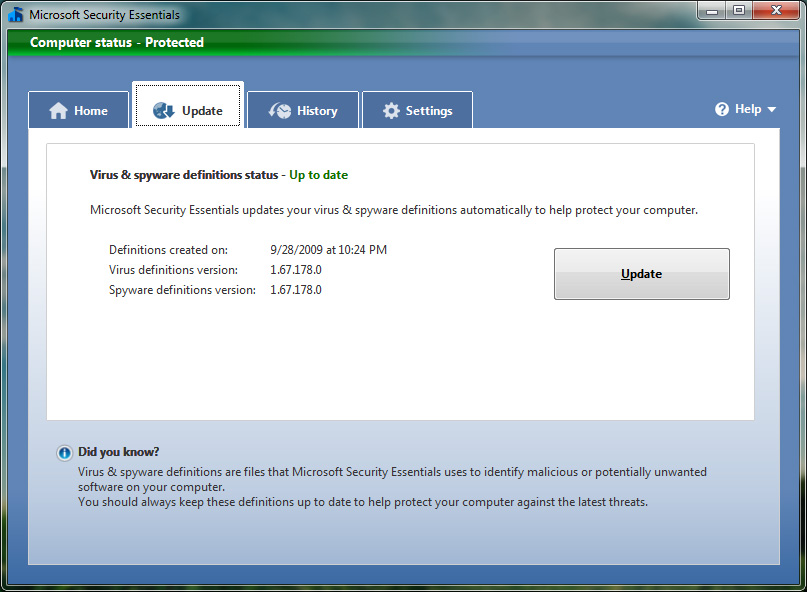Open the Help menu label
807x592 pixels.
pos(748,109)
